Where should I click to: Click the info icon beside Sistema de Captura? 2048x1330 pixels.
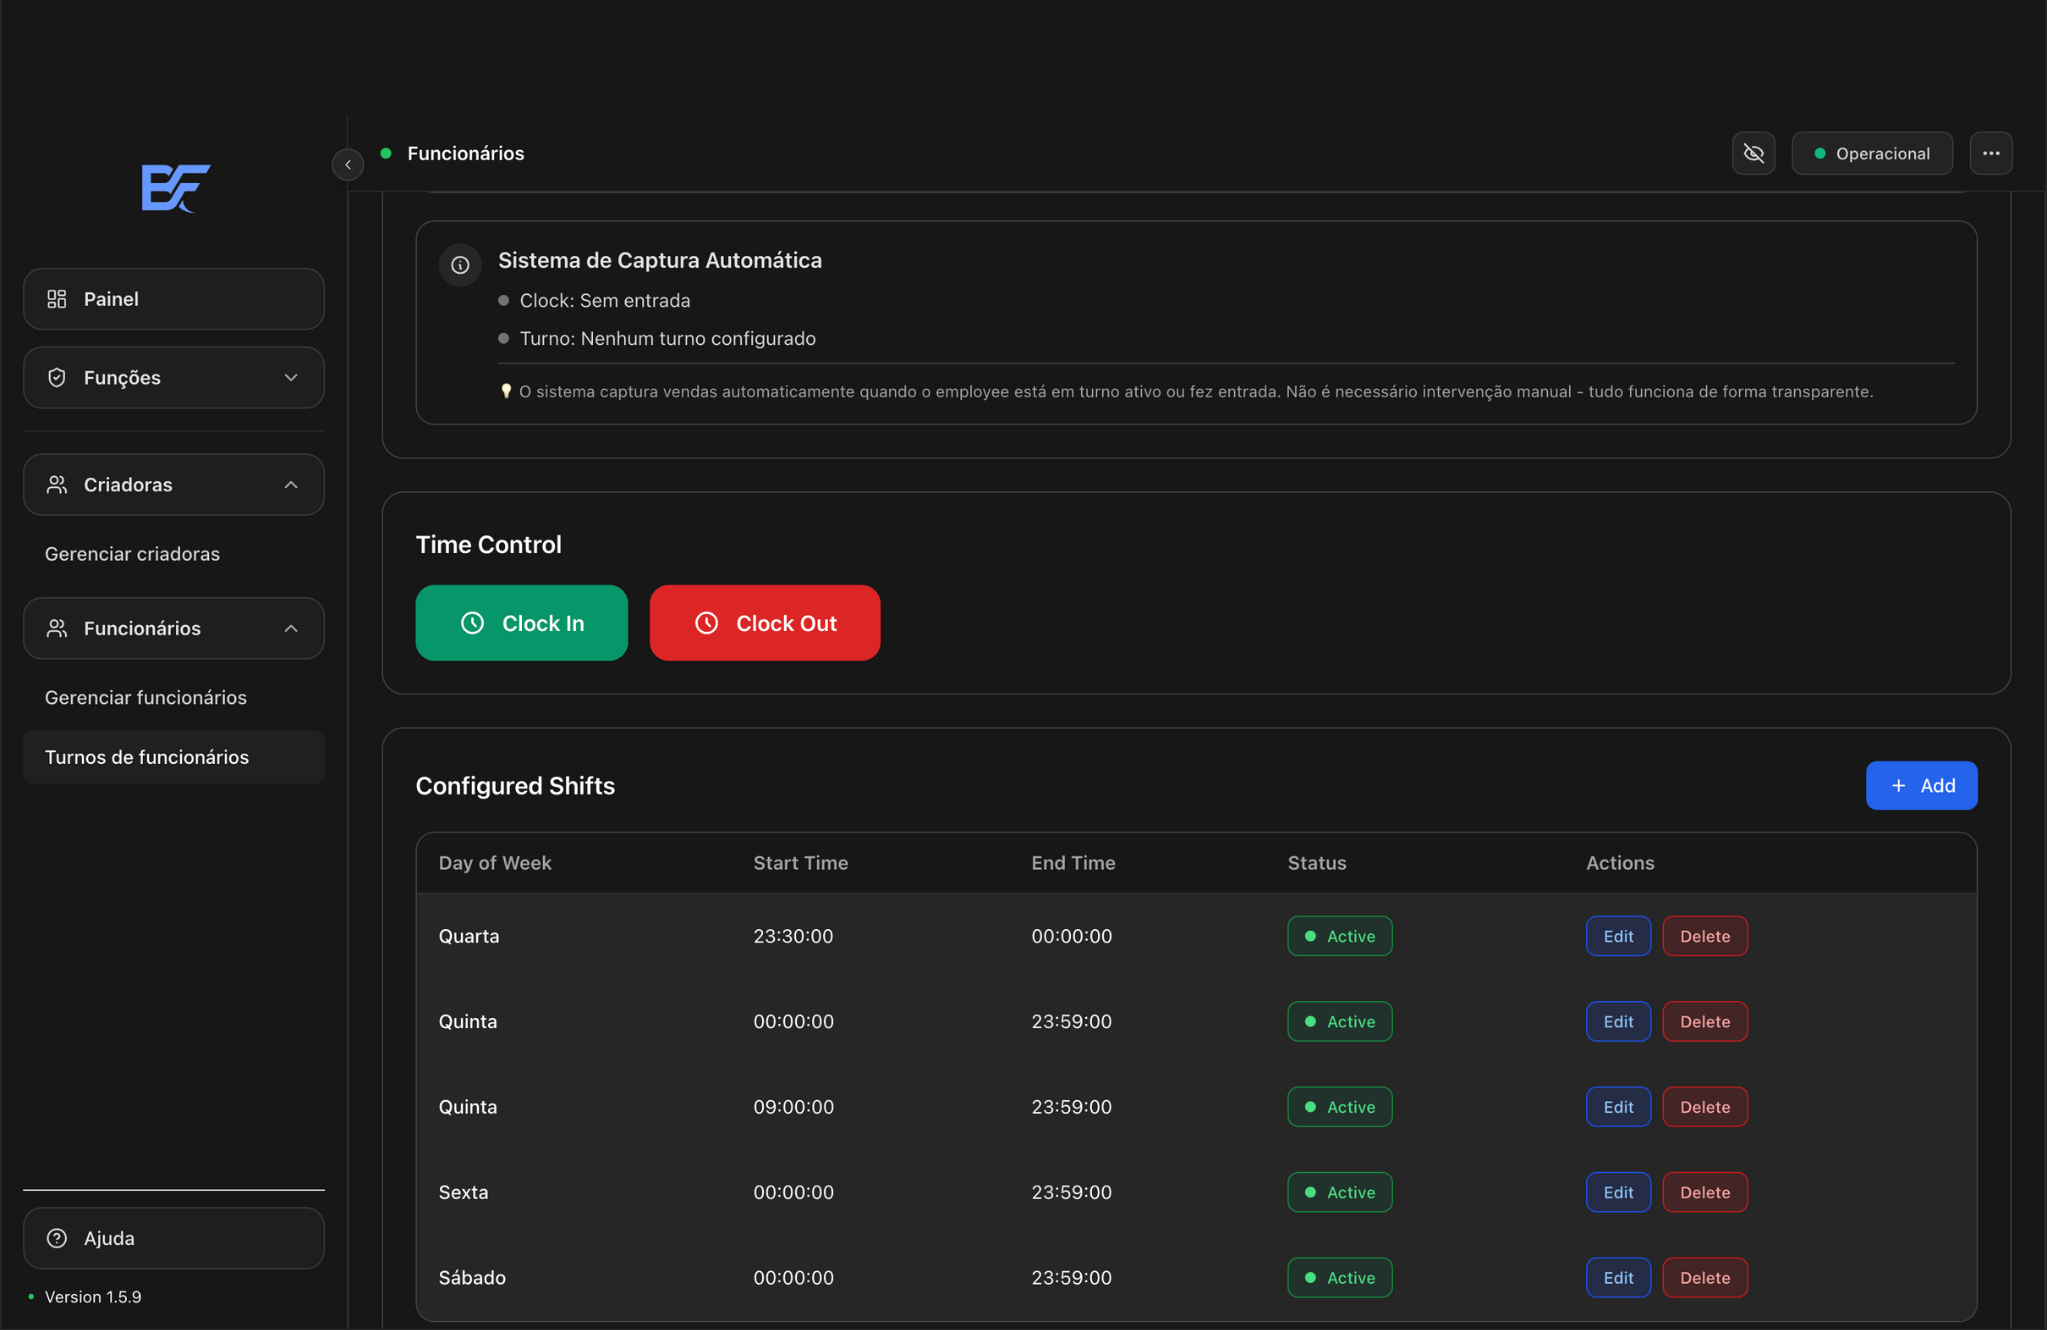coord(460,265)
